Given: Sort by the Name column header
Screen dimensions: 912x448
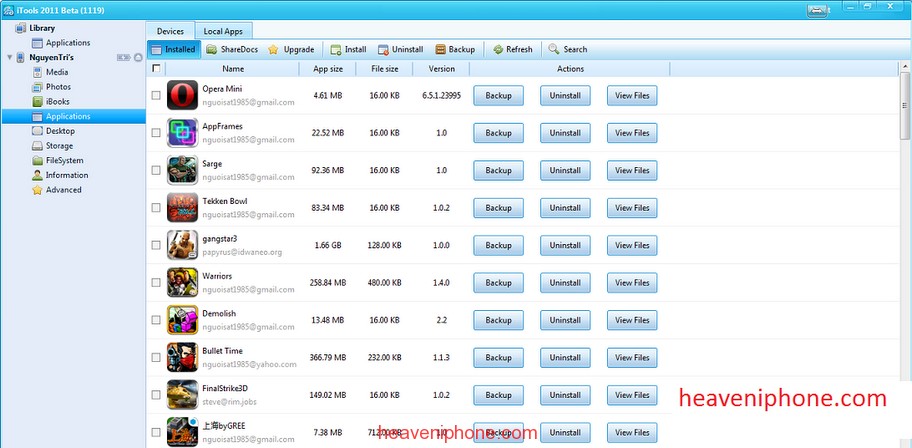Looking at the screenshot, I should click(233, 69).
